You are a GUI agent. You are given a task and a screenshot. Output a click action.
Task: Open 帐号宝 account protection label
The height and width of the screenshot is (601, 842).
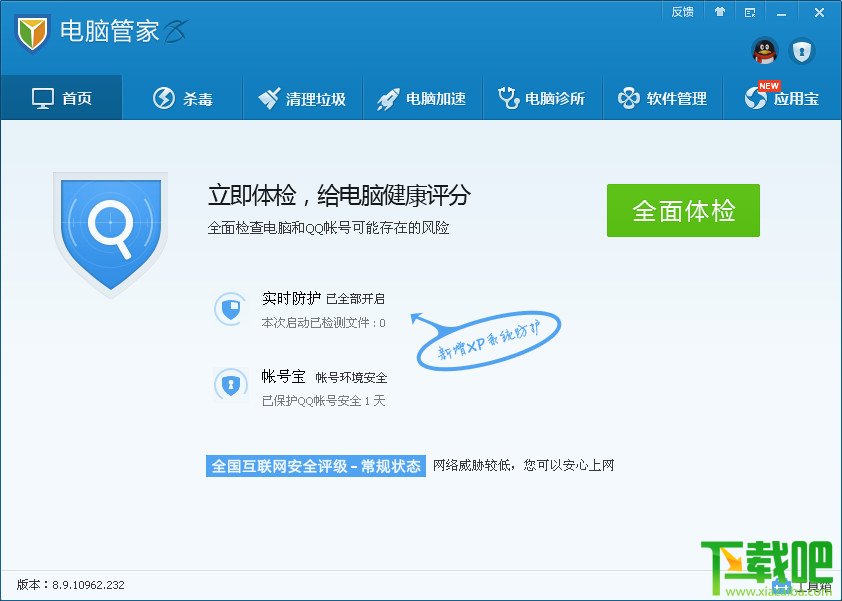tap(284, 376)
